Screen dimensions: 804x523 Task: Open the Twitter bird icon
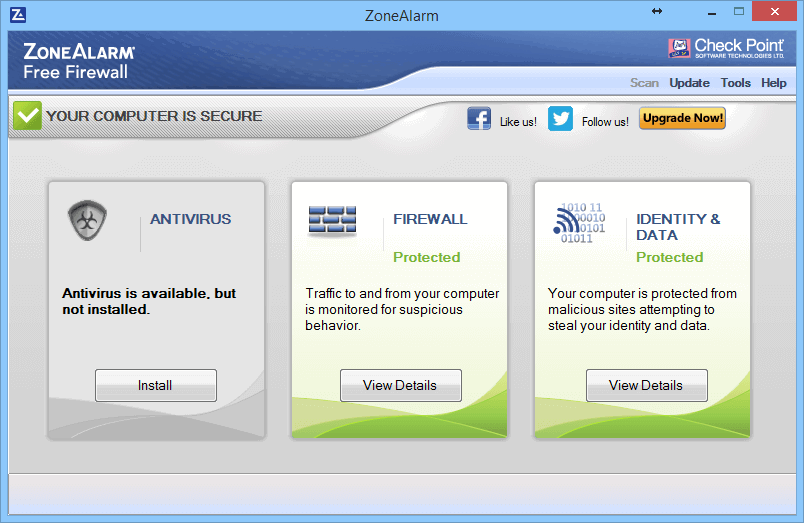(560, 118)
